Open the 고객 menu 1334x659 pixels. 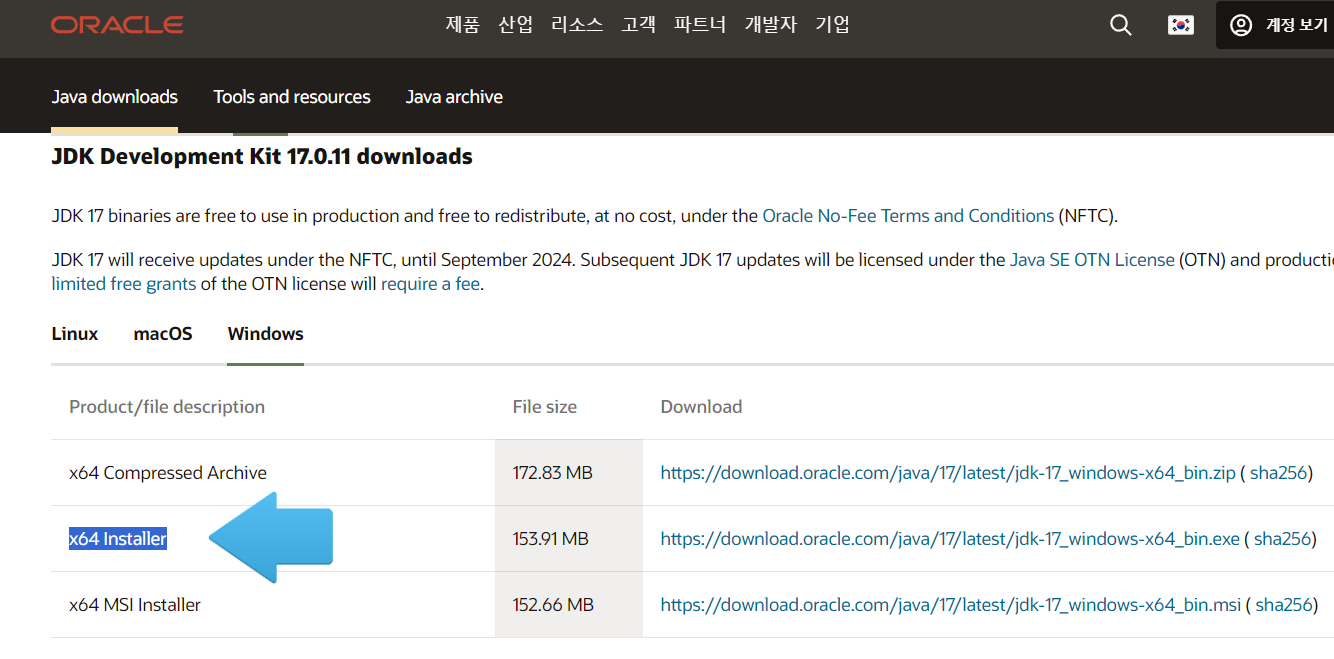point(639,25)
